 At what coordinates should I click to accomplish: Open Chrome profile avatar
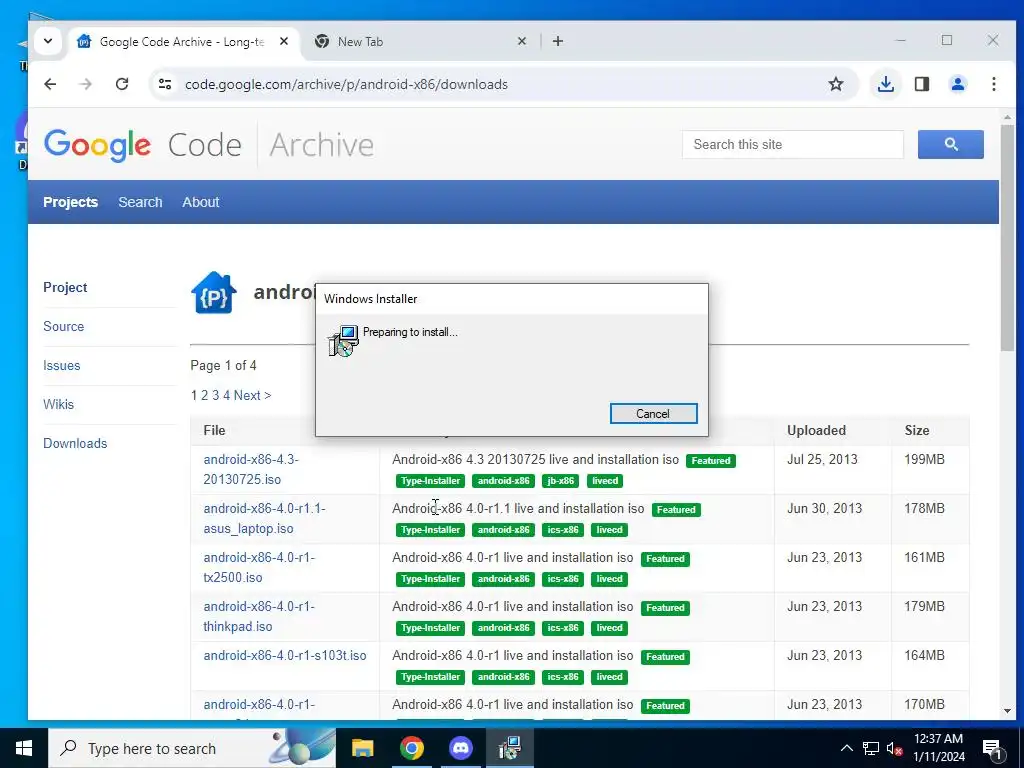pyautogui.click(x=957, y=84)
